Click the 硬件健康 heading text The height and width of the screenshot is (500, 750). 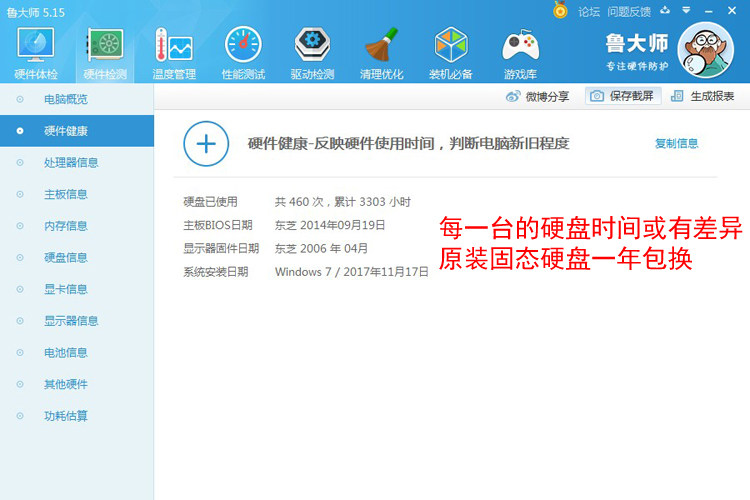pyautogui.click(x=408, y=144)
